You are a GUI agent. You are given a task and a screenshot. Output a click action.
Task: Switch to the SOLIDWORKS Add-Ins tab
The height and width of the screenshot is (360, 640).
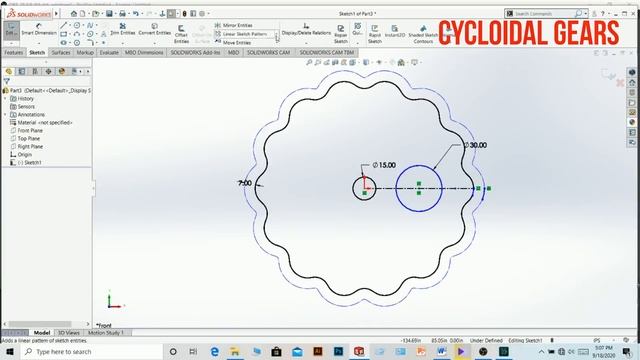point(195,53)
